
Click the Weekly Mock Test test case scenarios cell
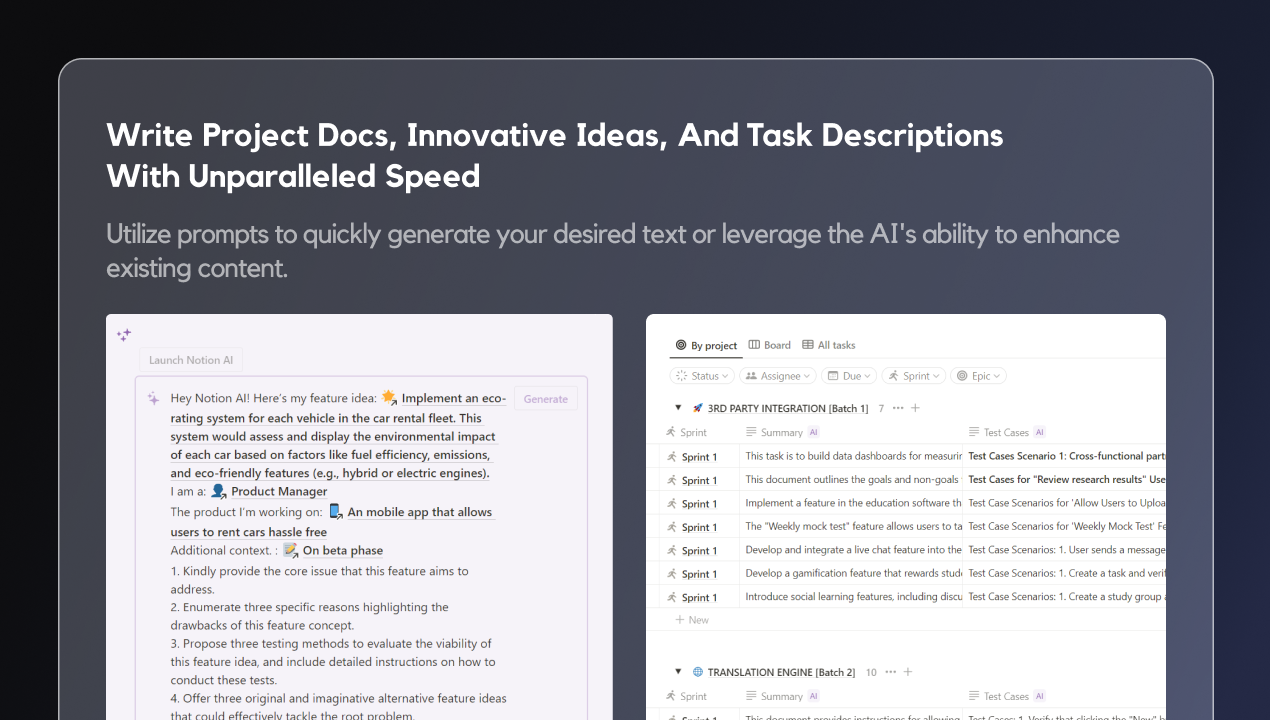pos(1064,526)
